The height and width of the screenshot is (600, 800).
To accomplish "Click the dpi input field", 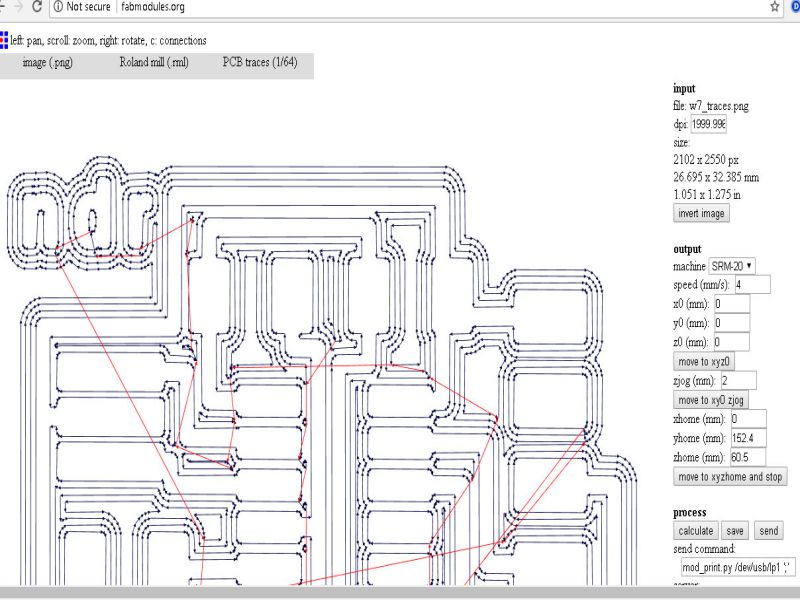I will pos(709,124).
